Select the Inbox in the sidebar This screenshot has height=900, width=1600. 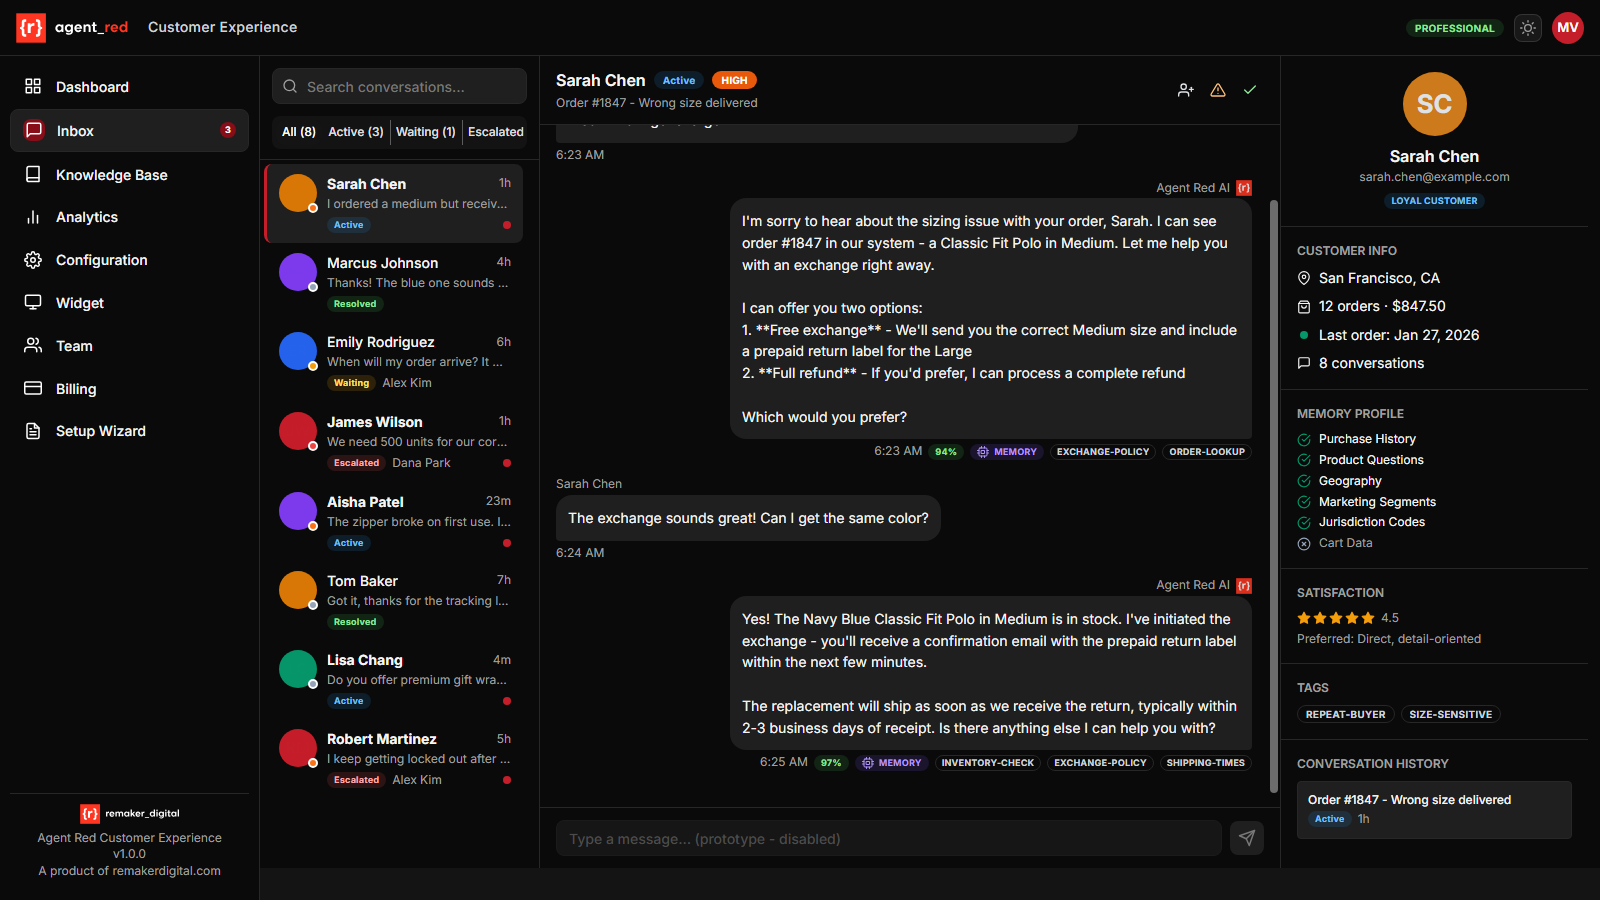(x=75, y=130)
